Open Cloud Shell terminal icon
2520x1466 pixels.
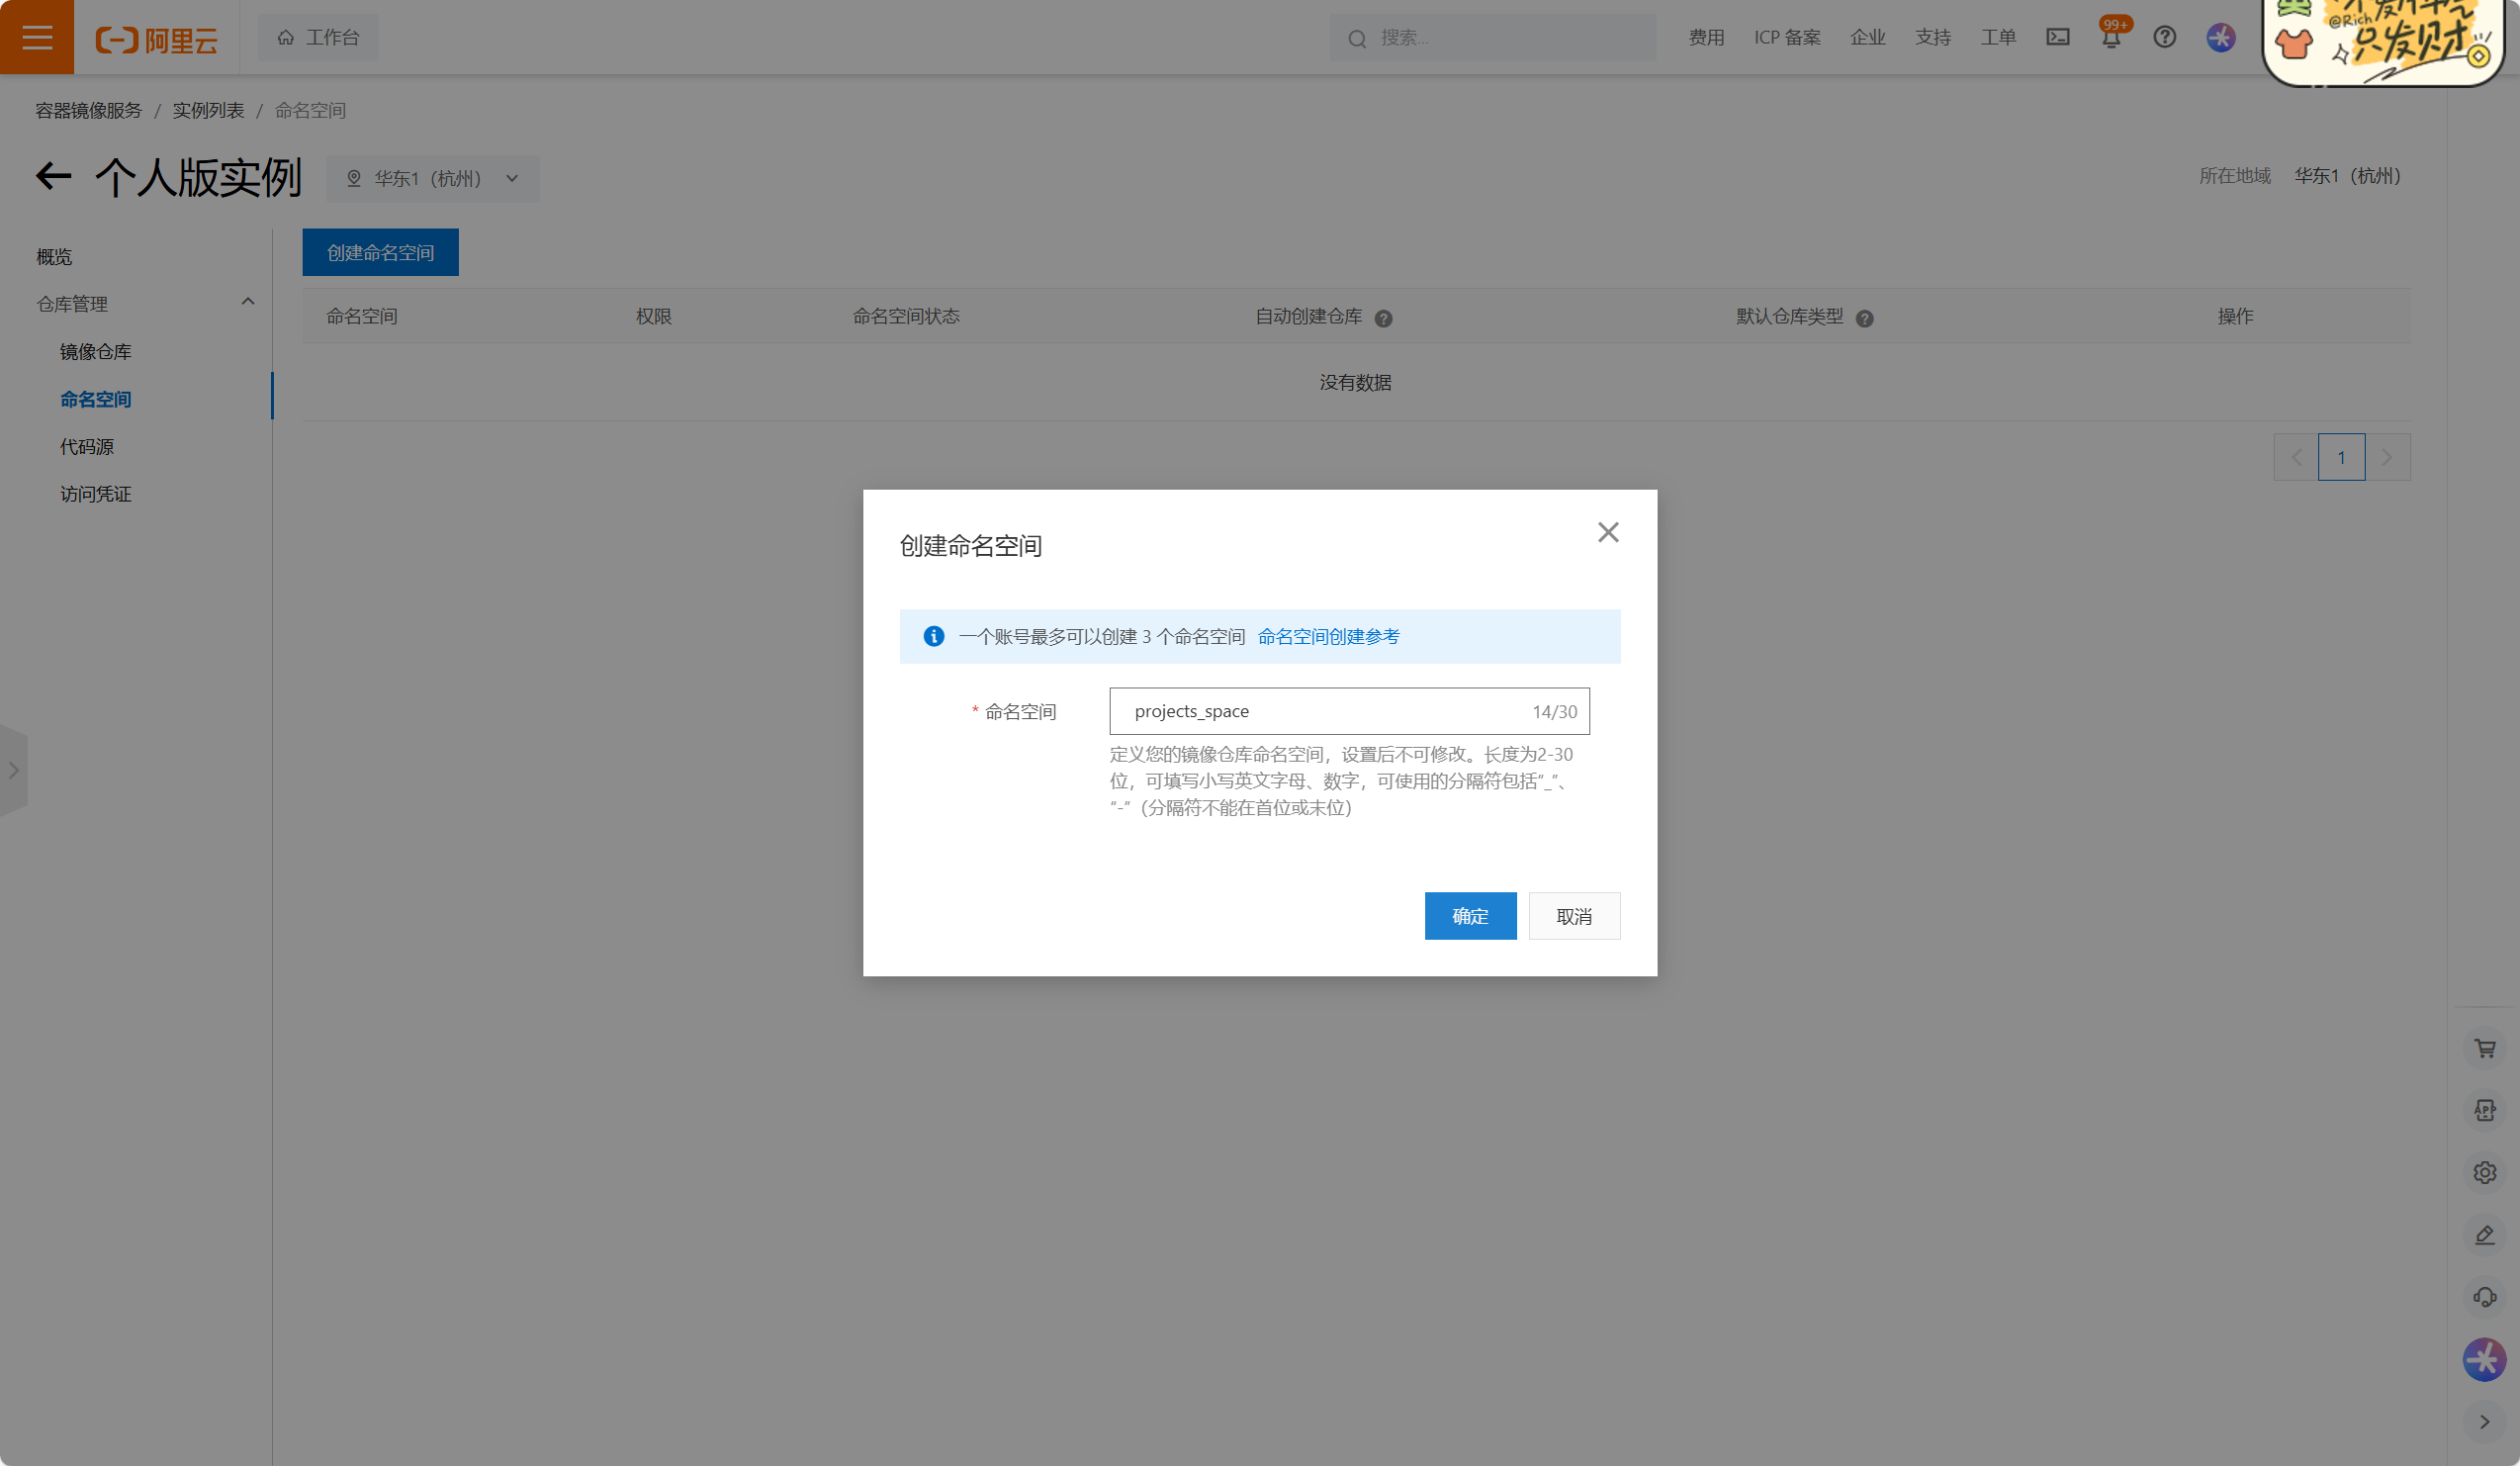pos(2057,37)
